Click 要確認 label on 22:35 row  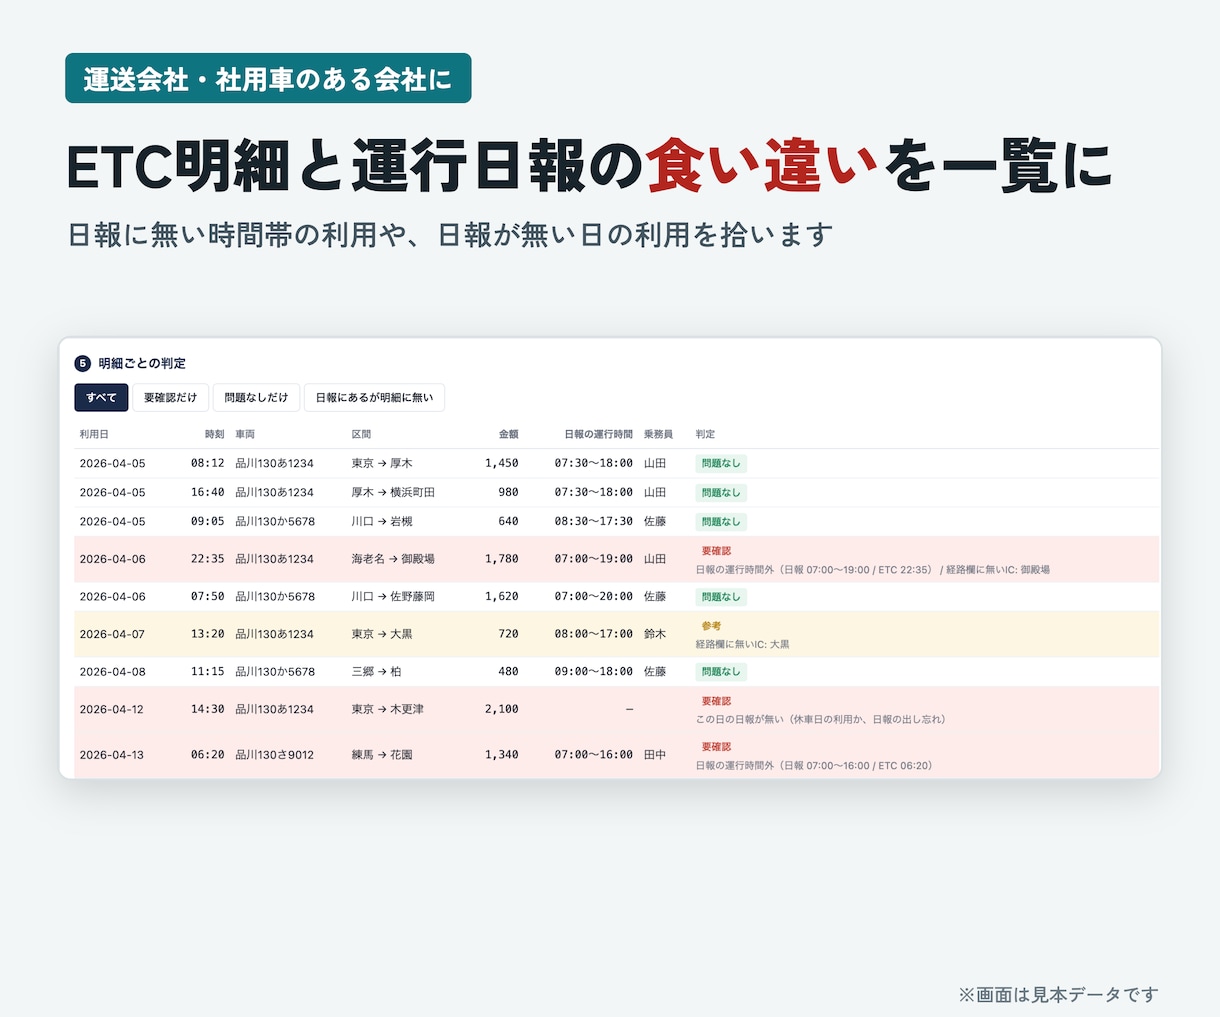pos(716,551)
